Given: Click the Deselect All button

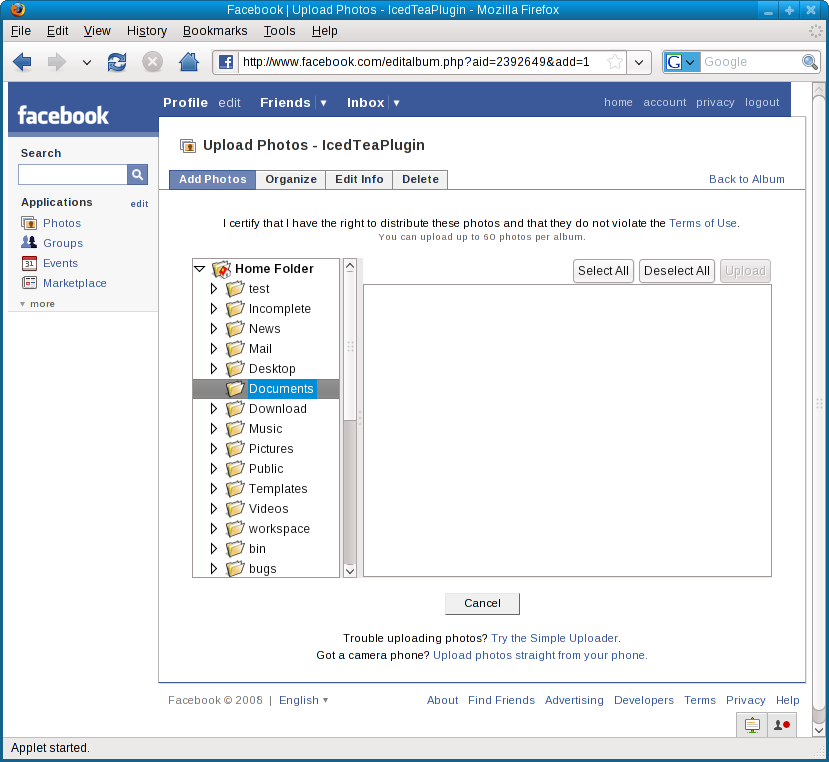Looking at the screenshot, I should point(677,271).
